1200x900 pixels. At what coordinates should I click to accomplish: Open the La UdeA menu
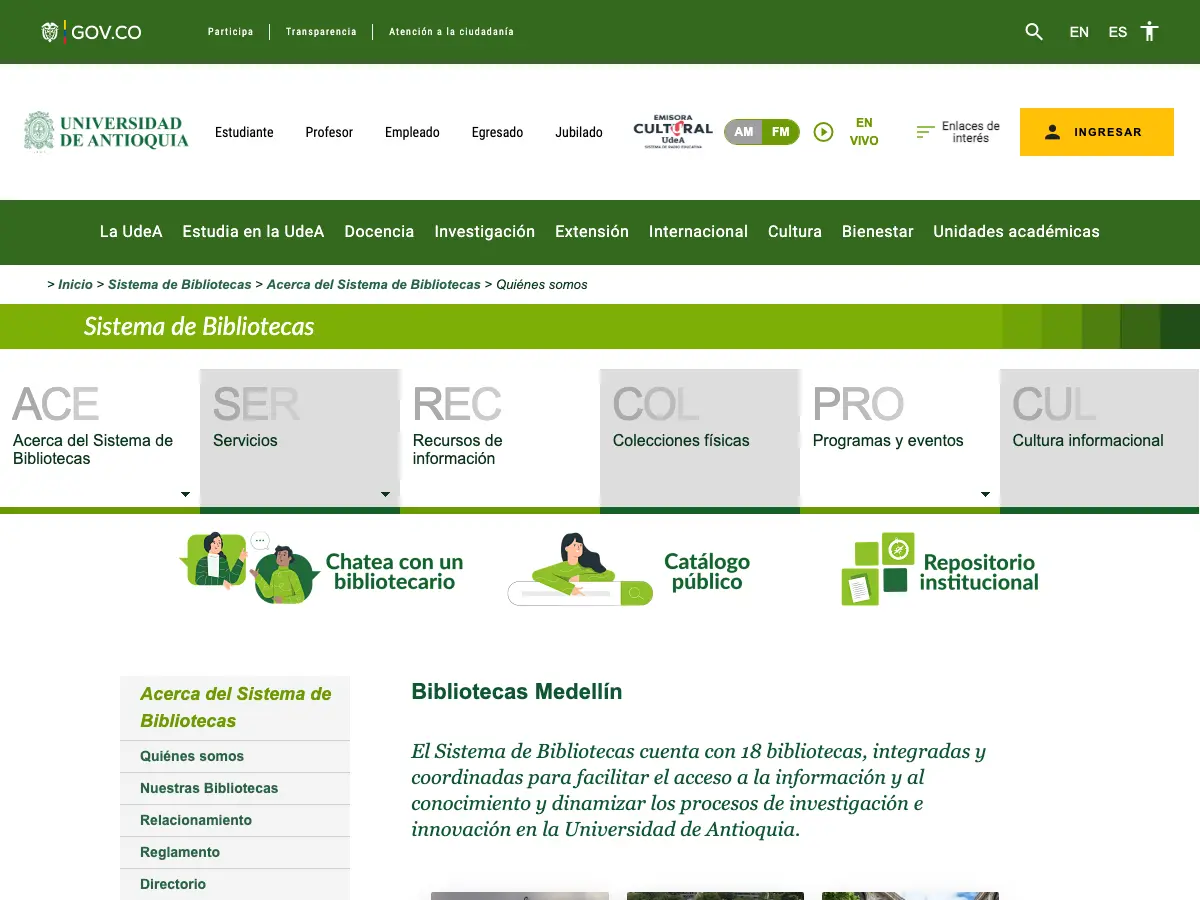point(131,231)
